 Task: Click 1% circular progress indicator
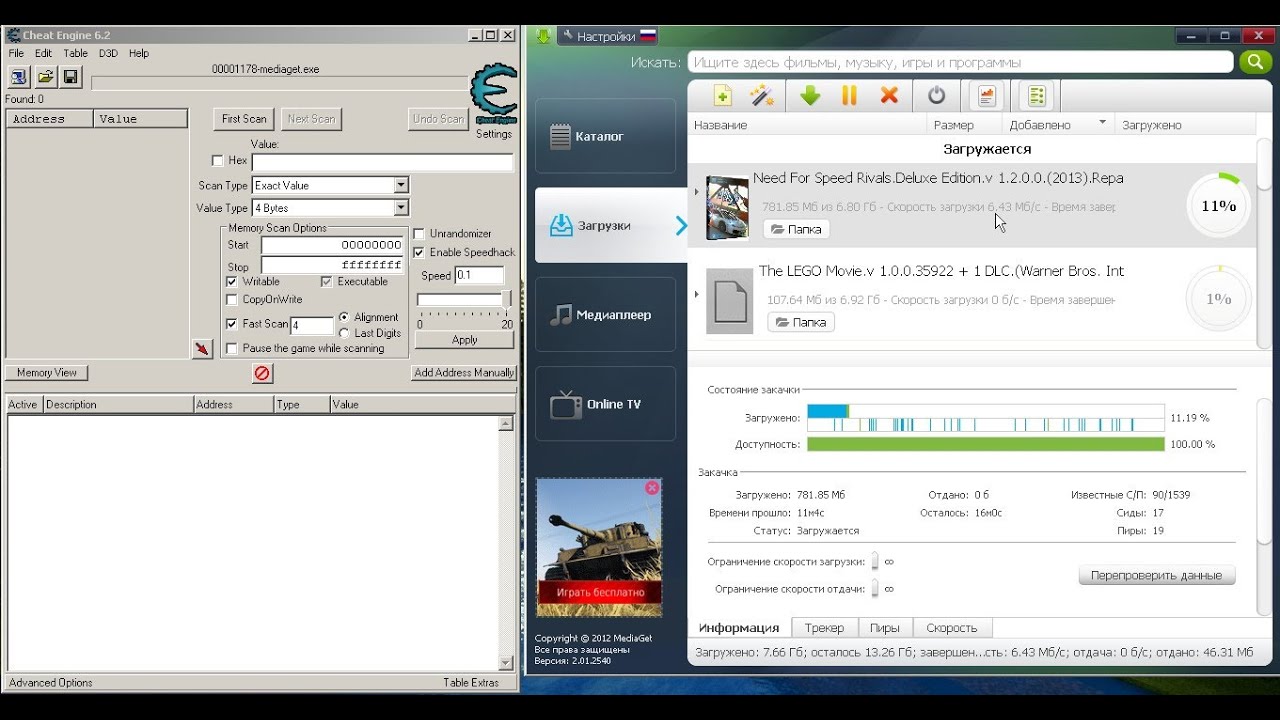pyautogui.click(x=1218, y=299)
